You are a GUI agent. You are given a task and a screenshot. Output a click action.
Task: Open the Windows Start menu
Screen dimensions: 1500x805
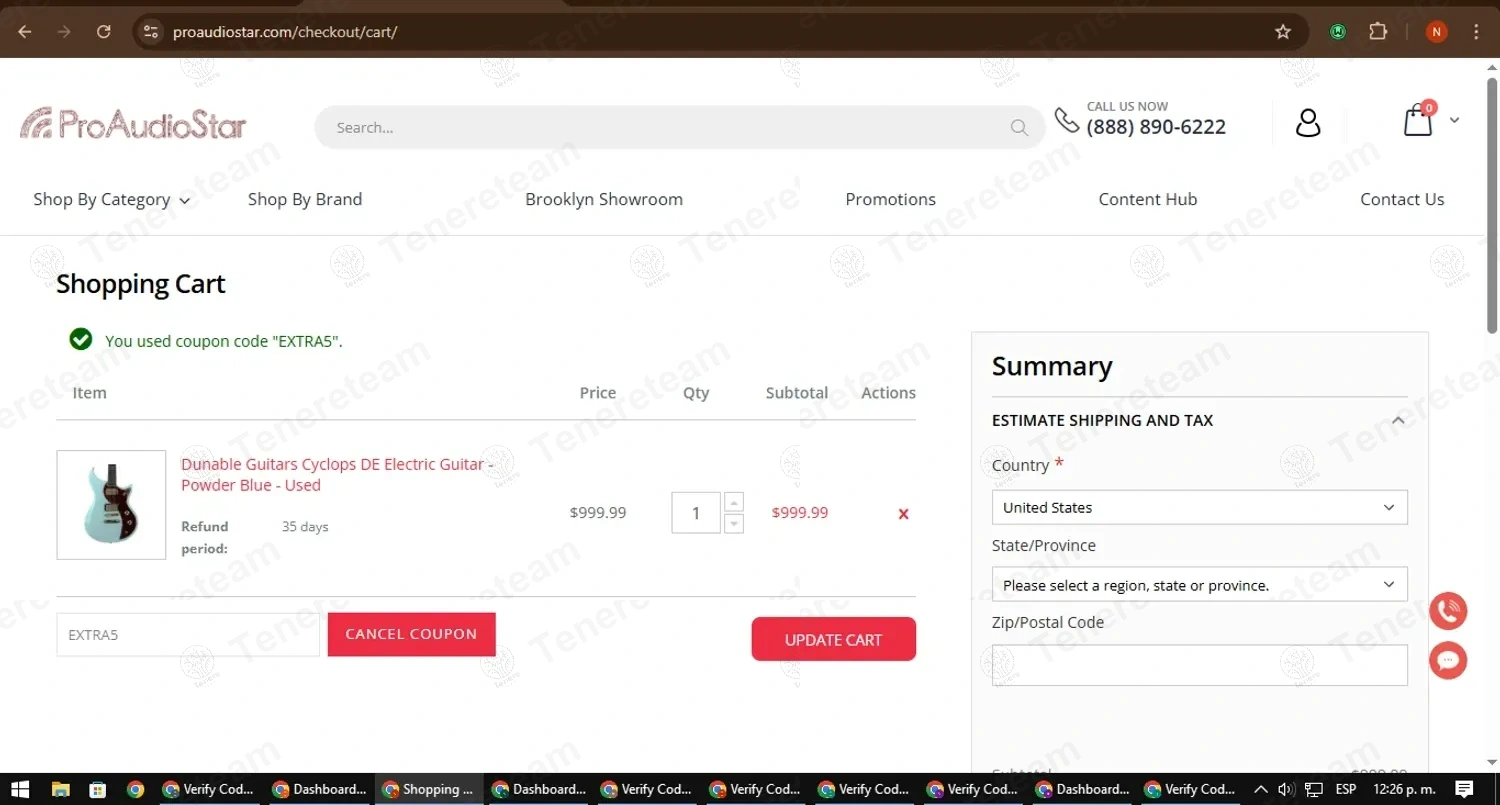click(19, 789)
